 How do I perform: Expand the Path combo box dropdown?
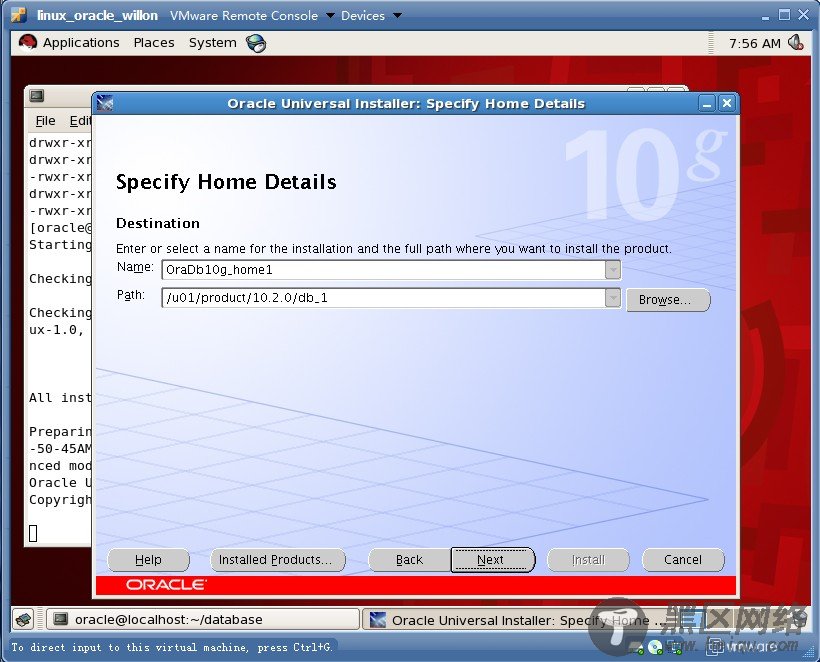[613, 298]
